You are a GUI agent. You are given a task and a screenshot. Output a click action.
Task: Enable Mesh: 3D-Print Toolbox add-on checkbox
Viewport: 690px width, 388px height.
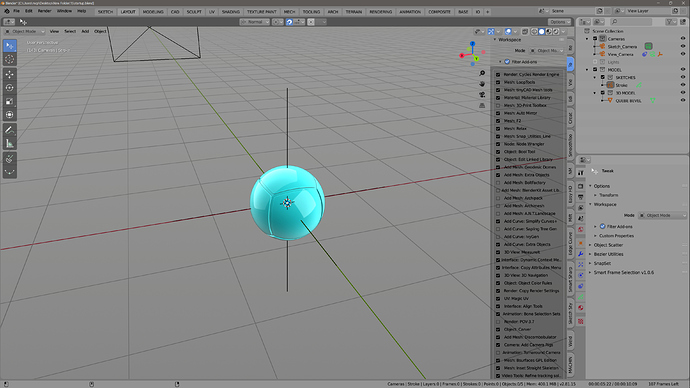pos(498,106)
